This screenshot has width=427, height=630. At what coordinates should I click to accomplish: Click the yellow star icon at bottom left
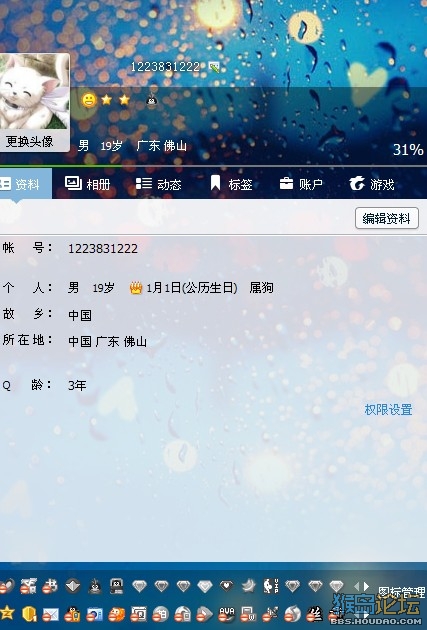pos(7,613)
